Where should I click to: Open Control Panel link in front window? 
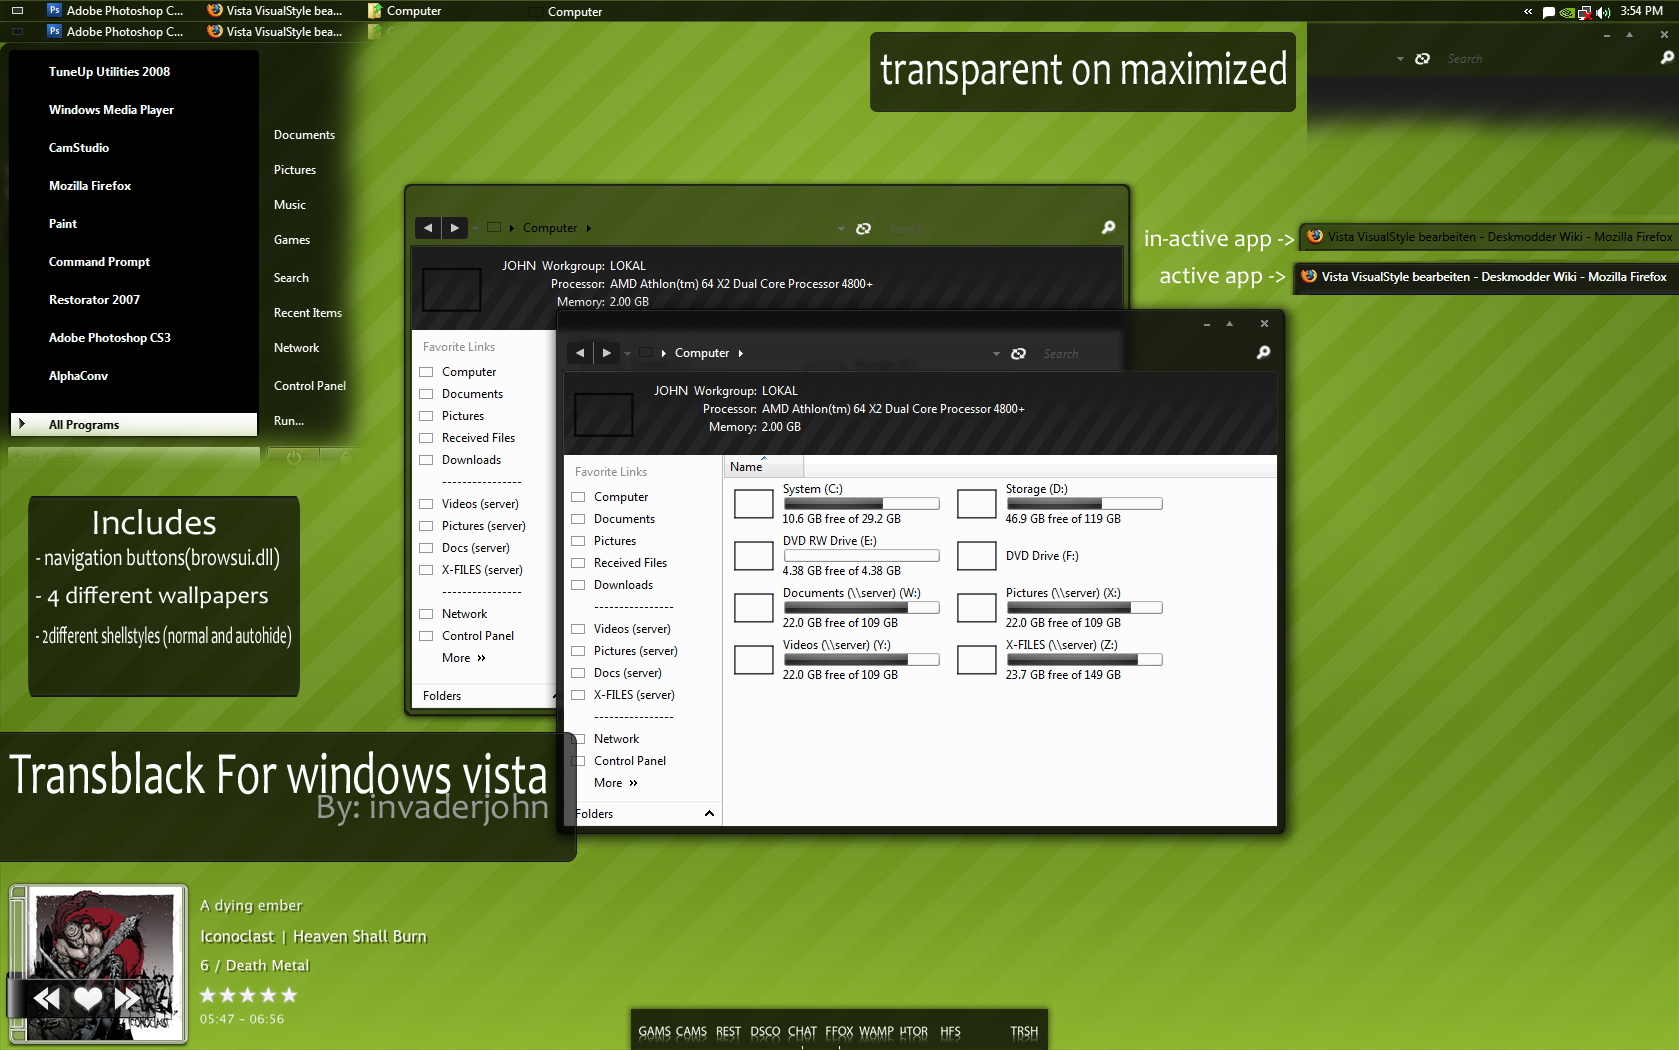pyautogui.click(x=629, y=761)
